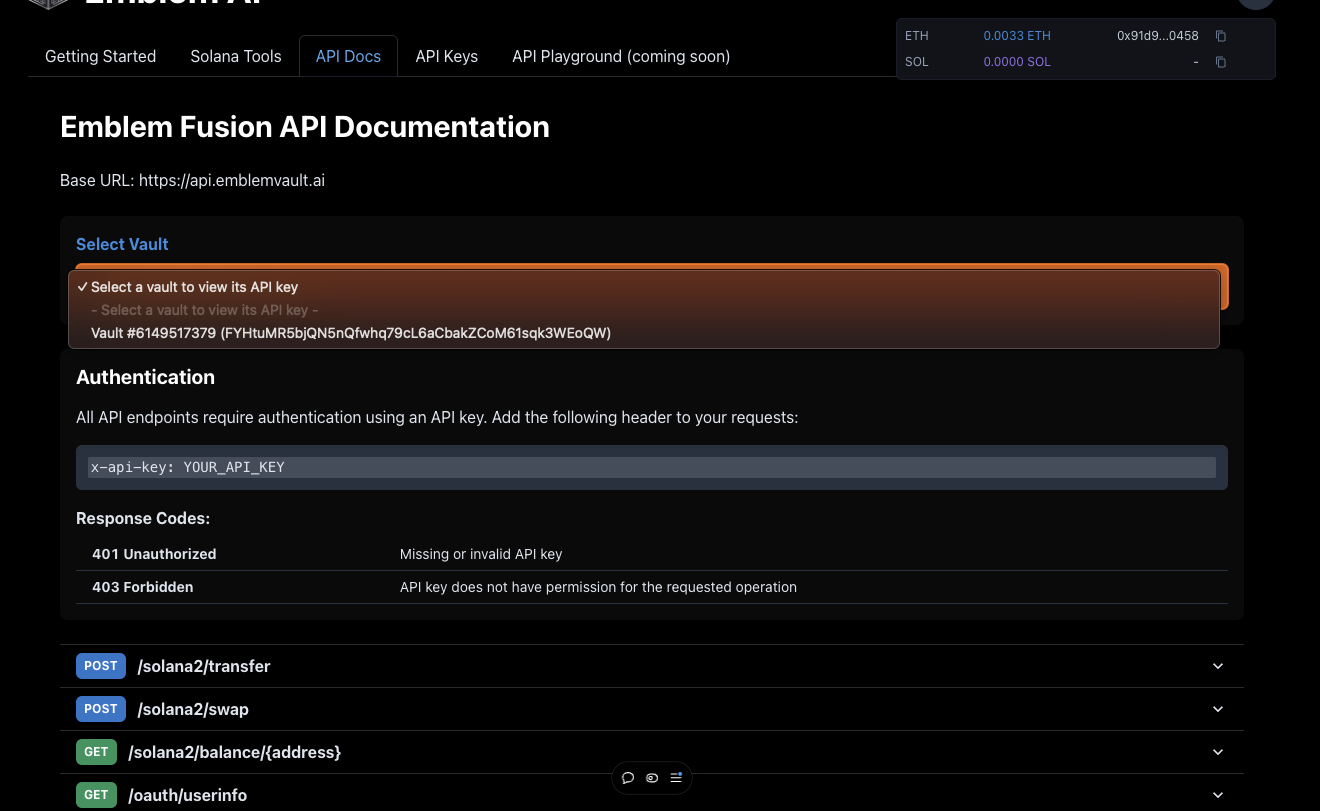Click the GET badge for /oauth/userinfo
The image size is (1320, 811).
[96, 795]
